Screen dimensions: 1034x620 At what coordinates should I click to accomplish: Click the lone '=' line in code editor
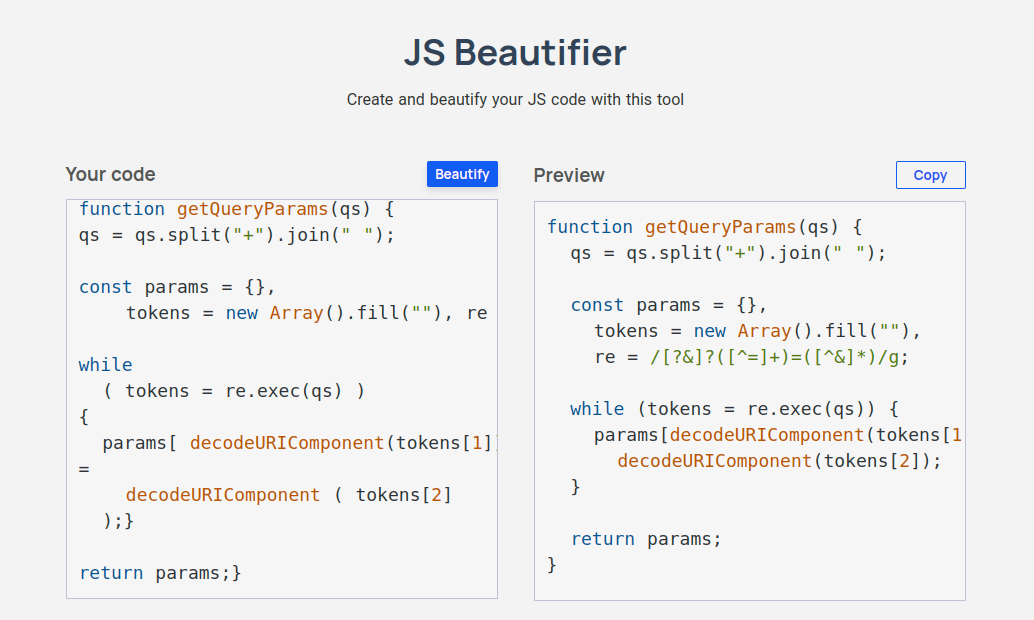pos(85,469)
